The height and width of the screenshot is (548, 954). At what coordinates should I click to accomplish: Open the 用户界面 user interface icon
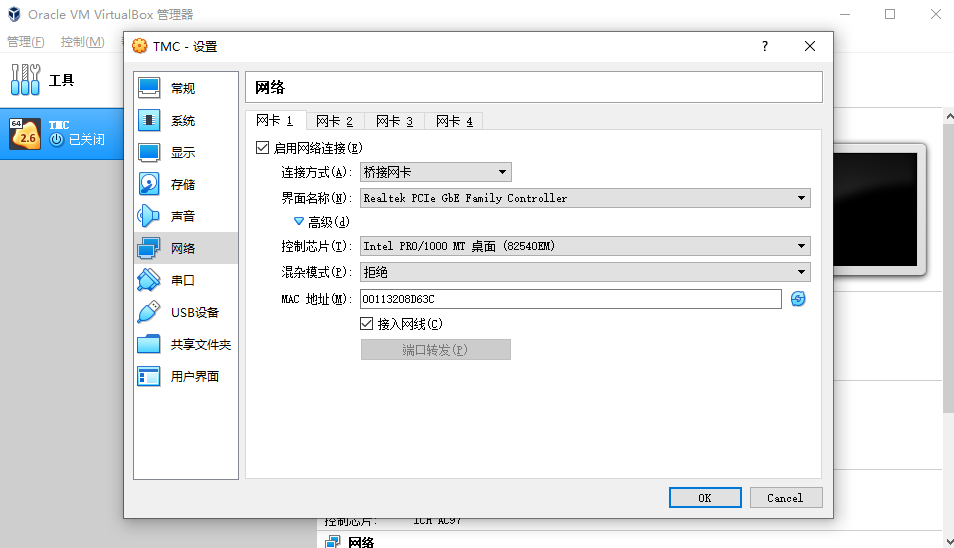pyautogui.click(x=149, y=376)
